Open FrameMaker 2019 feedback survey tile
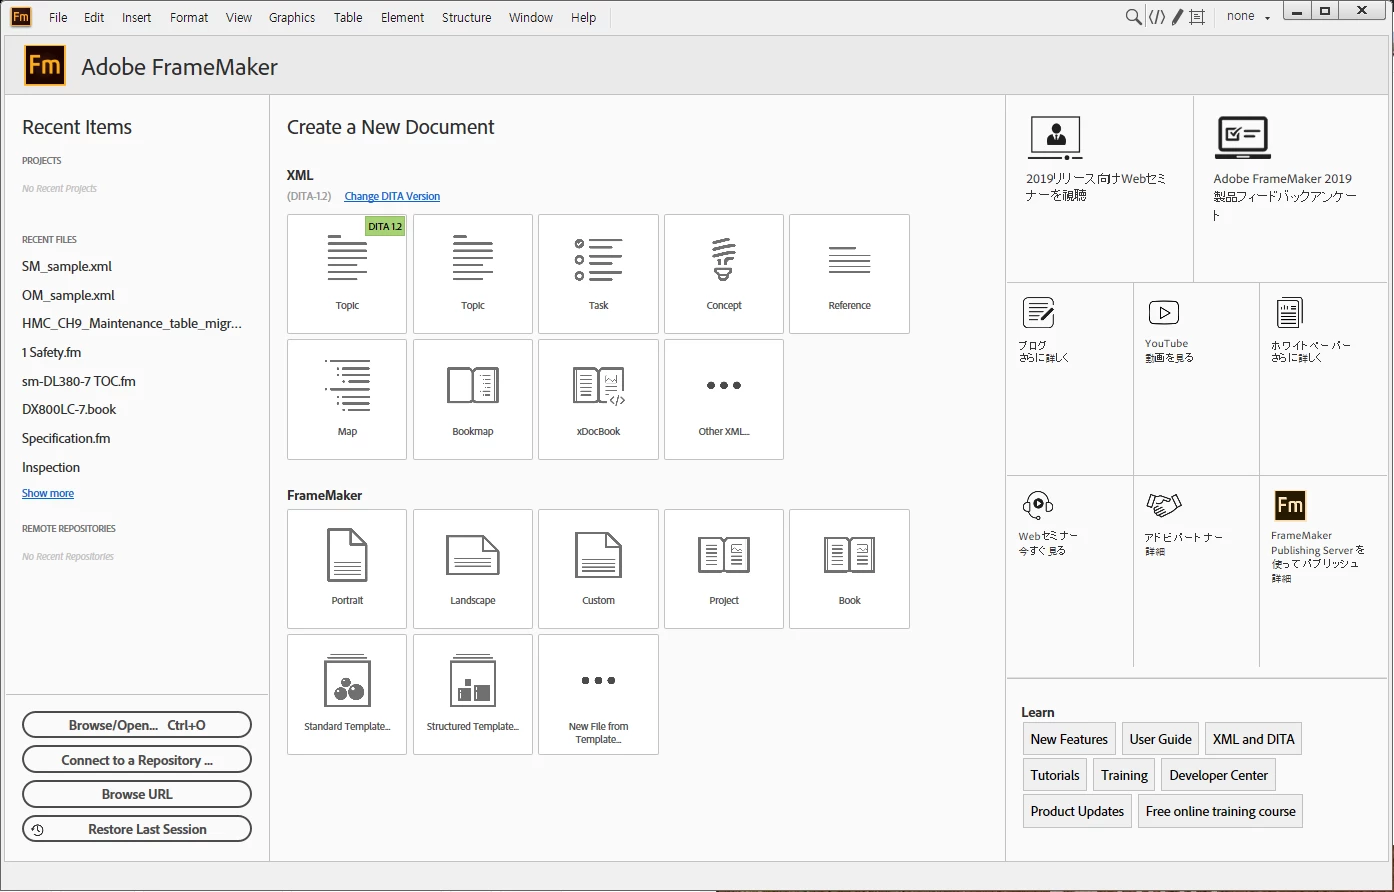The image size is (1394, 892). tap(1290, 189)
